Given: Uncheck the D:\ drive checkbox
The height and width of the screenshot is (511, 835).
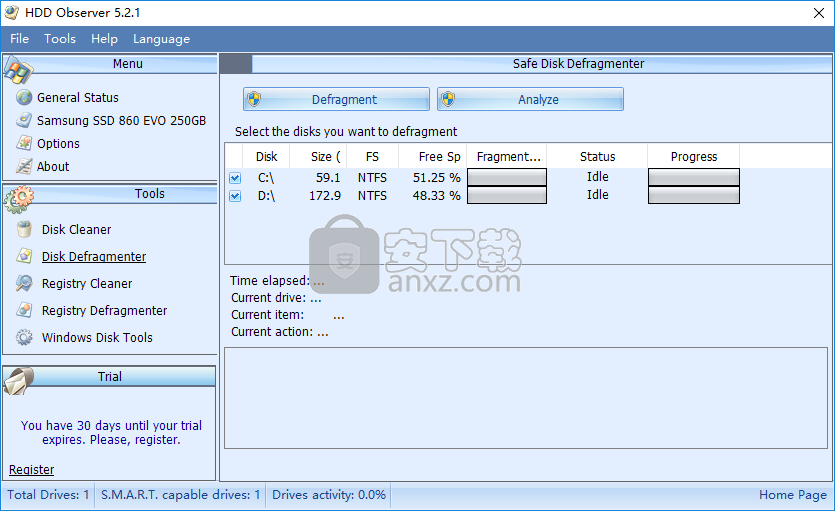Looking at the screenshot, I should click(235, 196).
